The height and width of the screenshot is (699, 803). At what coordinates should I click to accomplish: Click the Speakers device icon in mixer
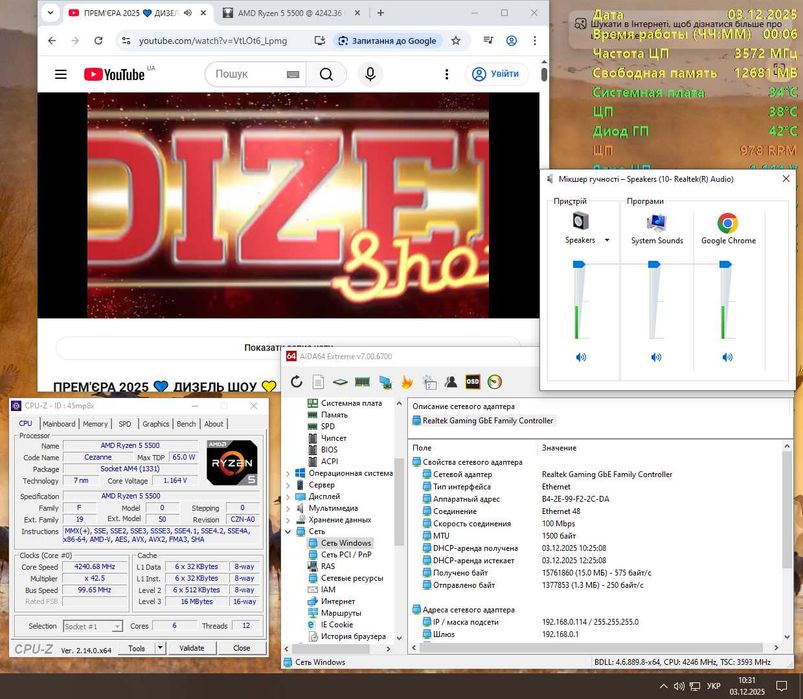[x=580, y=221]
